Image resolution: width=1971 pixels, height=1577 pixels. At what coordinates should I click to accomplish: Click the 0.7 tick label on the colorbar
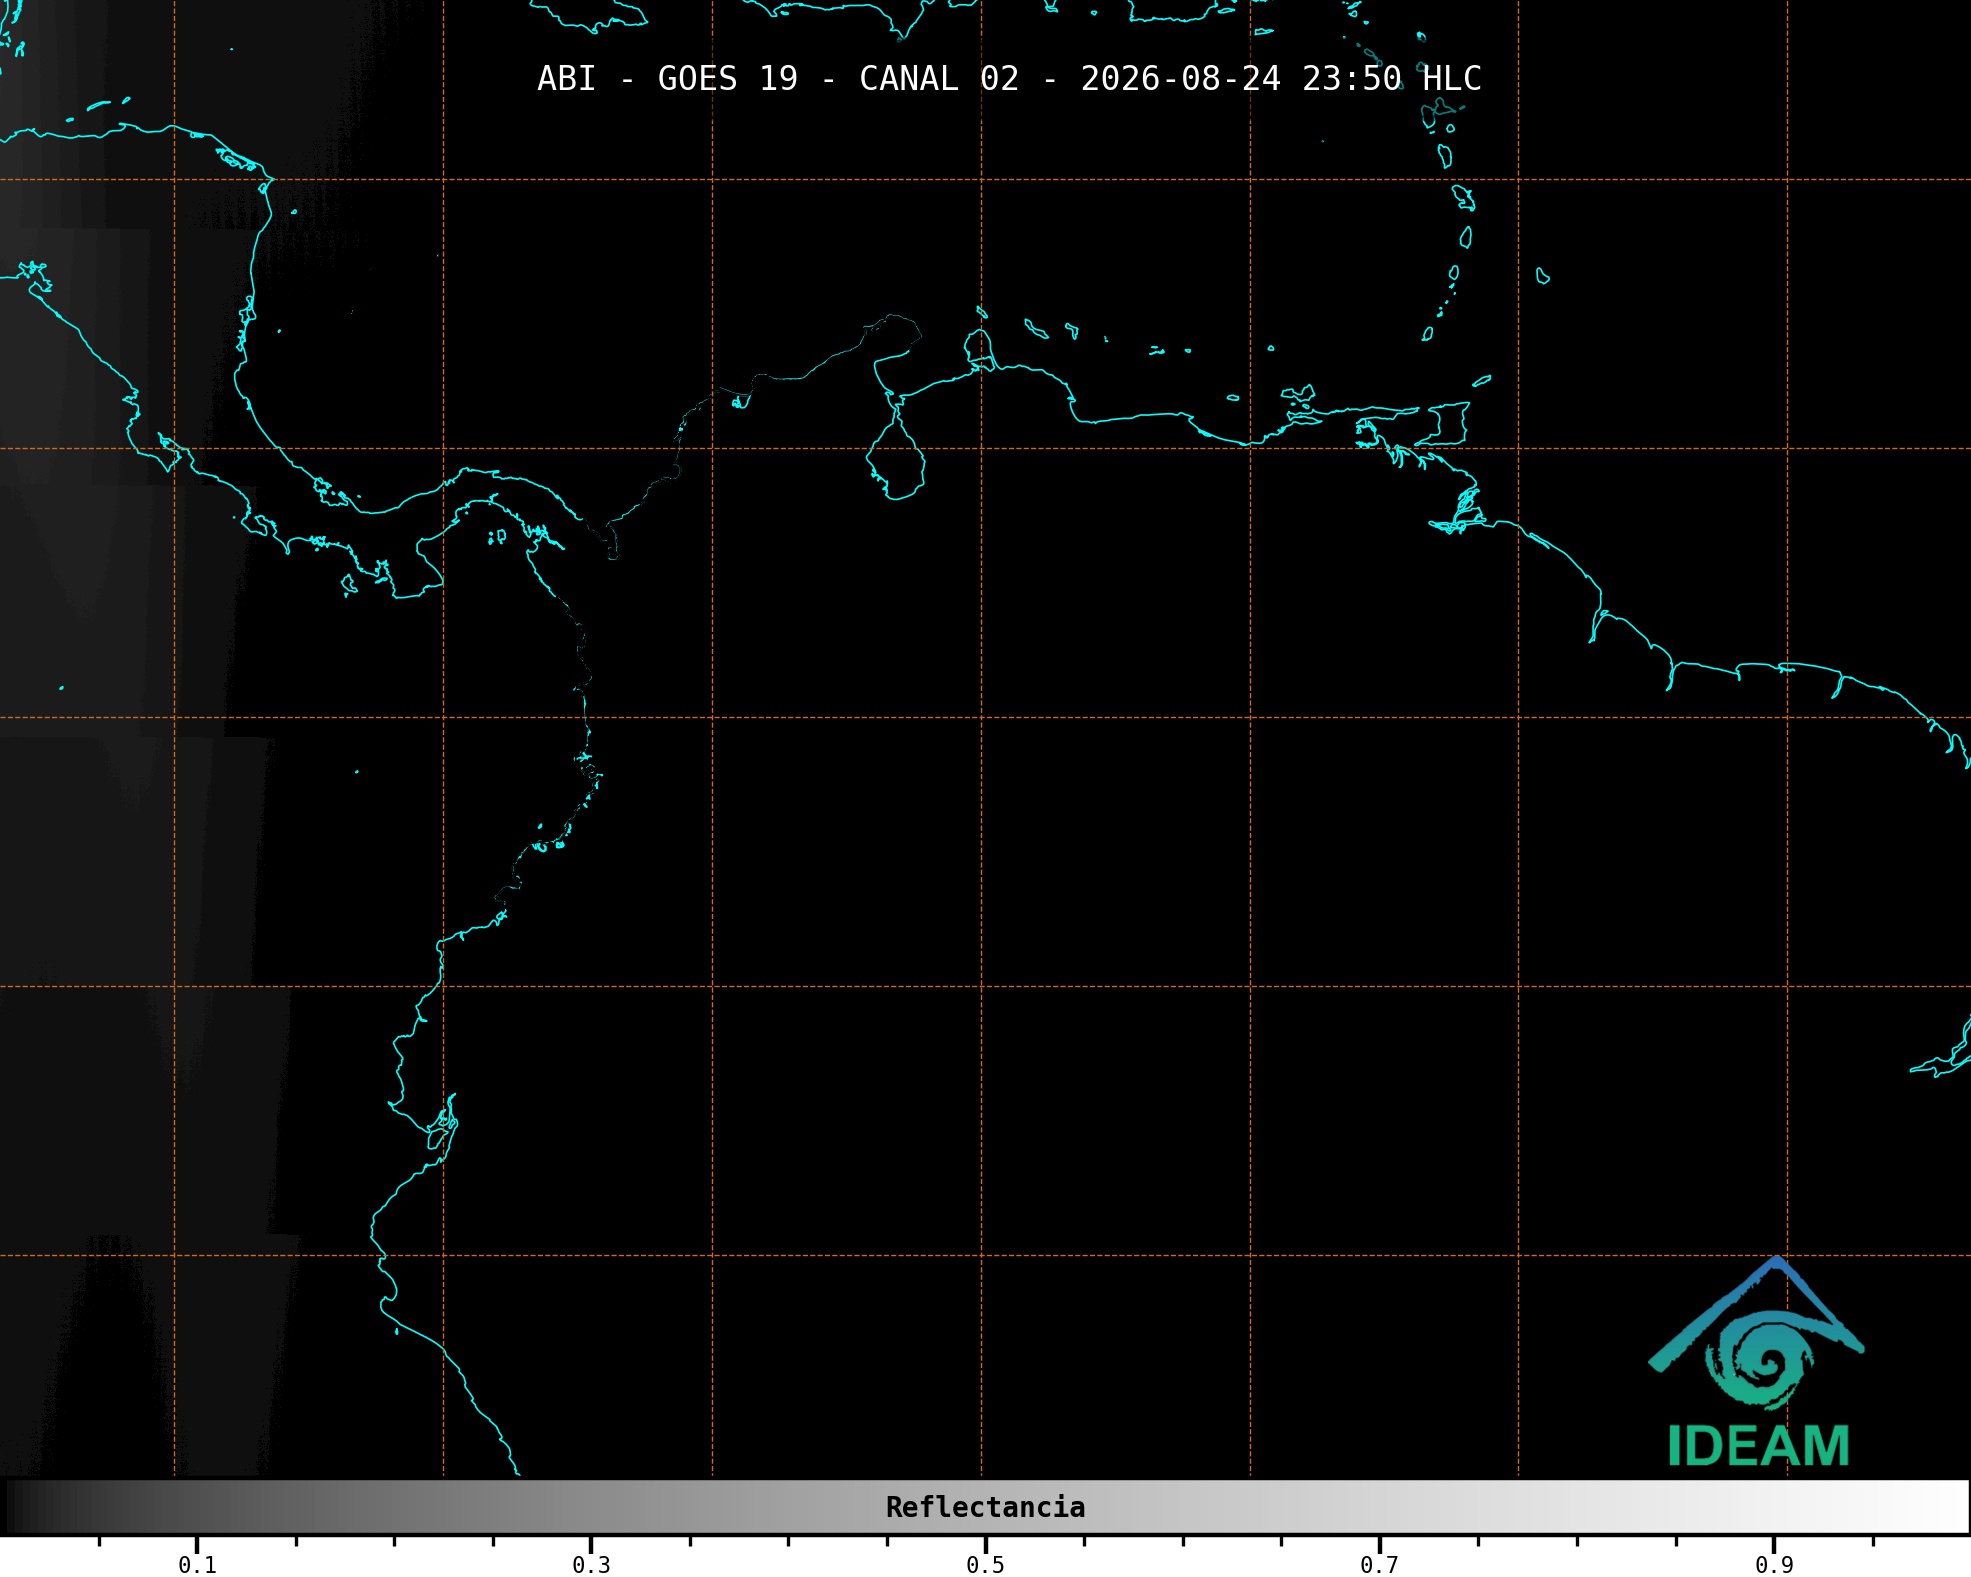(x=1379, y=1565)
